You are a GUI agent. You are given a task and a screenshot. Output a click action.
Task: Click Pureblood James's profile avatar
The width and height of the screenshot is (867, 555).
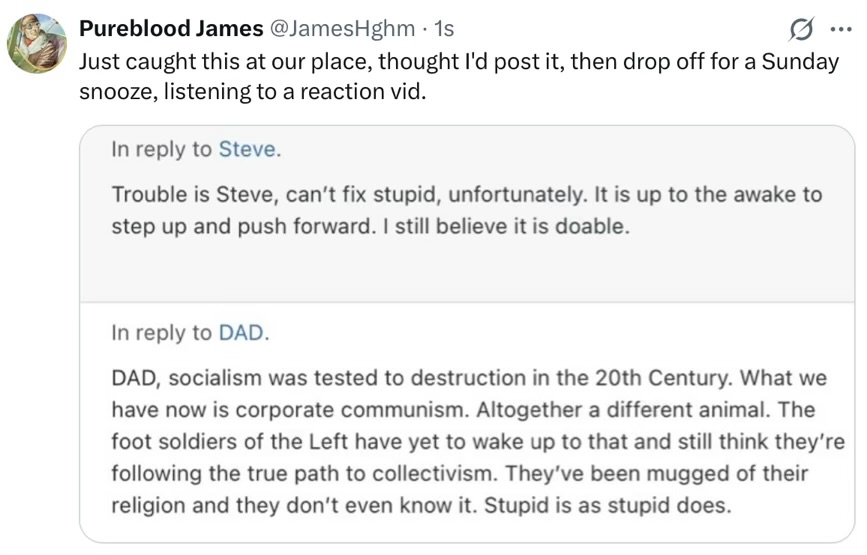pos(38,44)
